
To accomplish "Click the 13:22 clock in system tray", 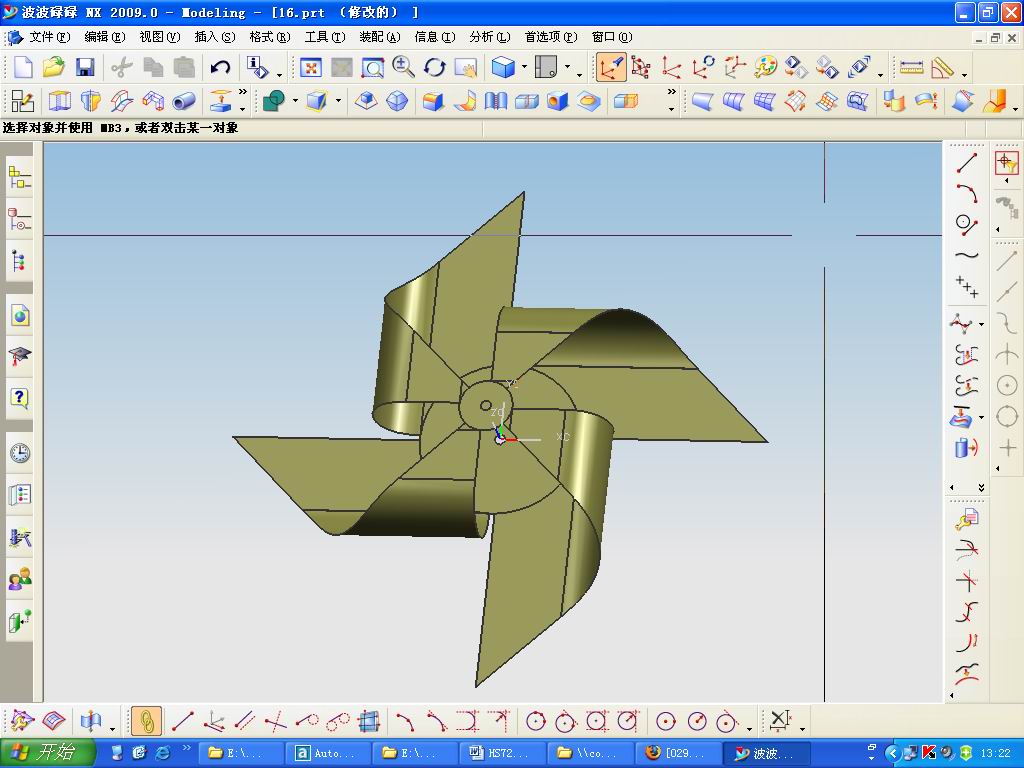I will click(x=995, y=753).
